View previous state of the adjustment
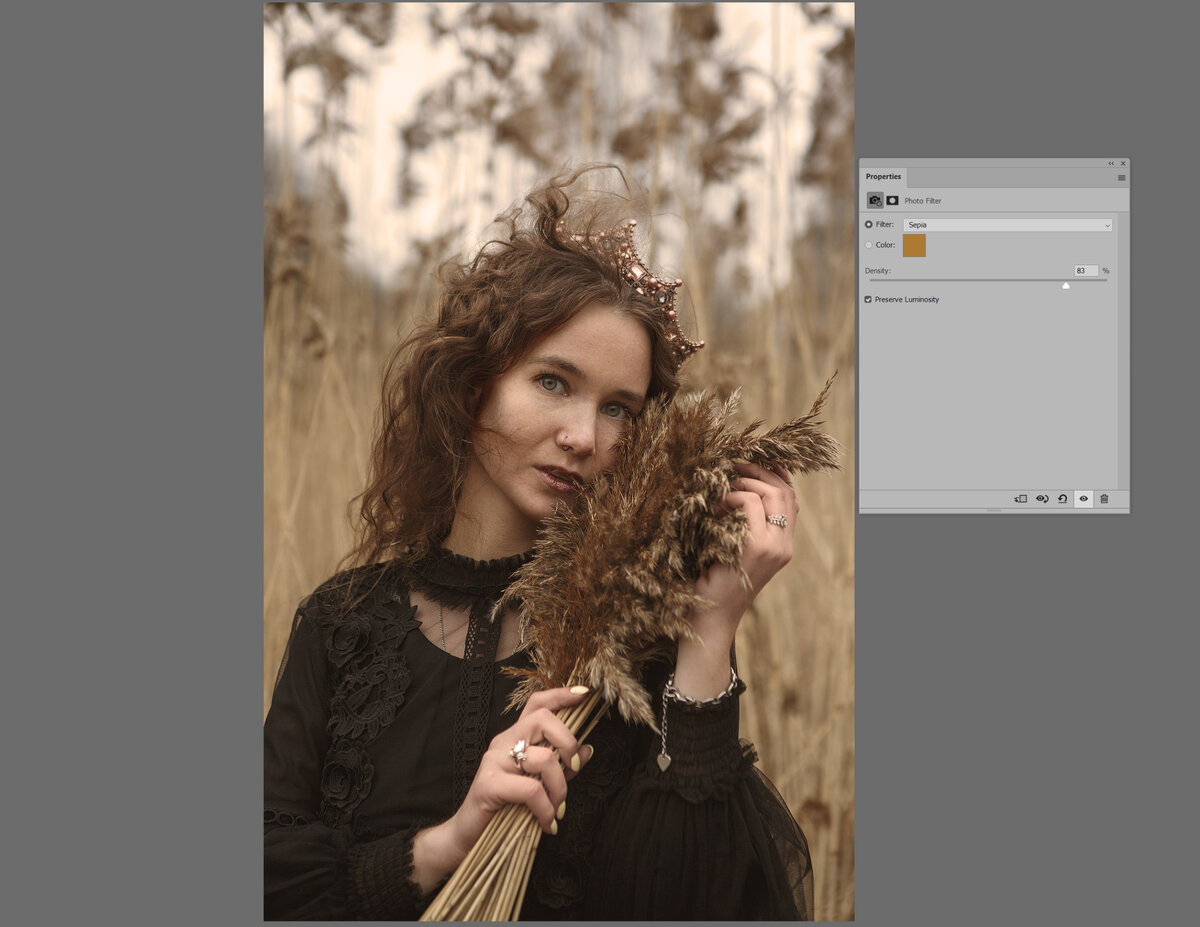Screen dimensions: 1200x927 coord(1041,498)
